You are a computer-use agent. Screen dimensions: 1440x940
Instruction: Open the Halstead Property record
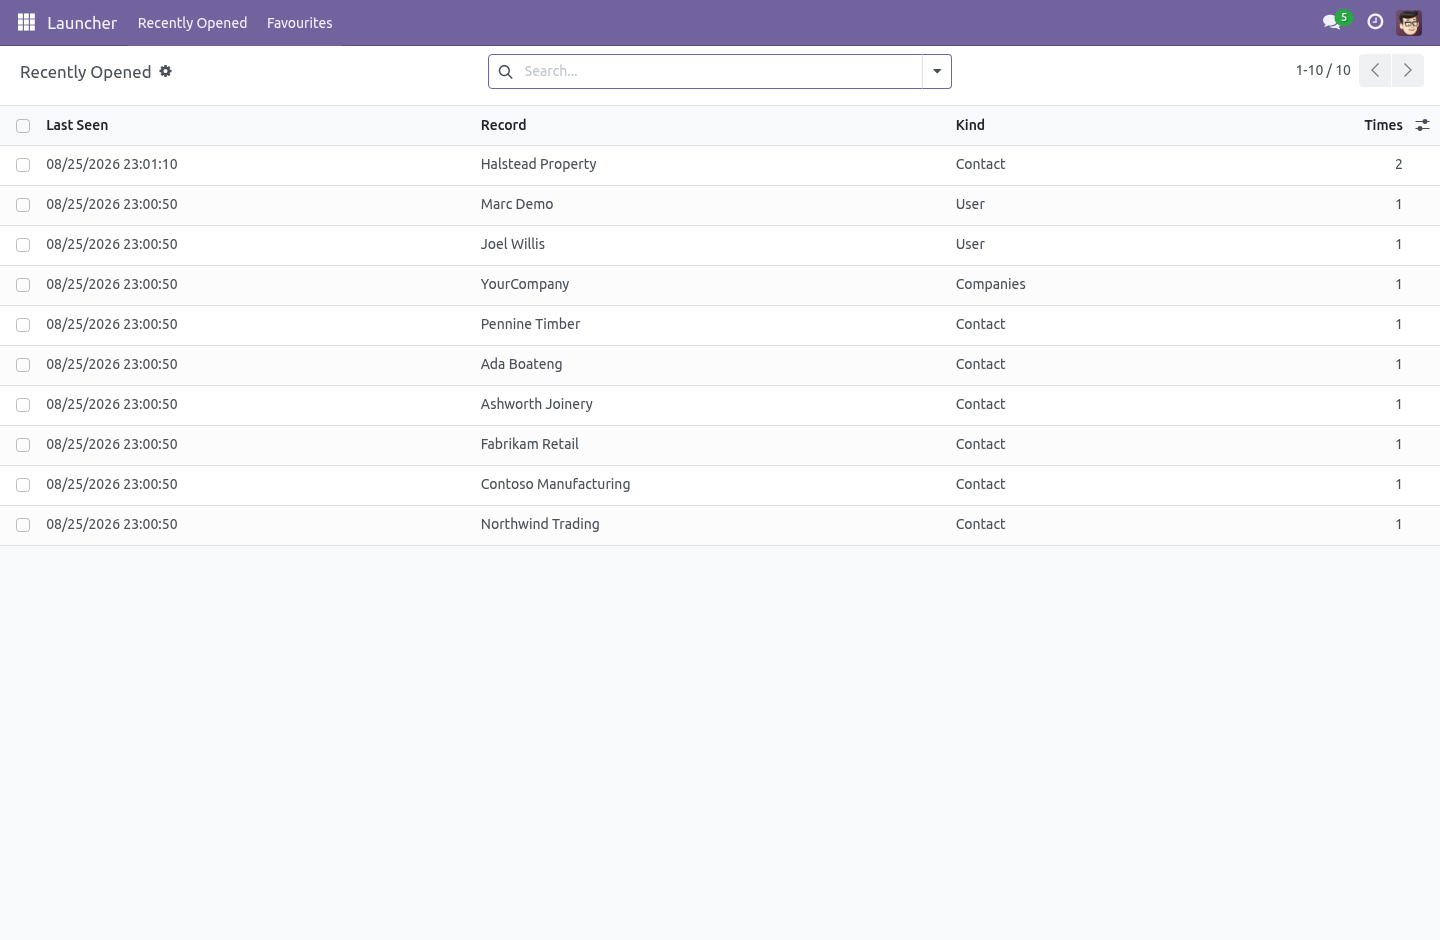pyautogui.click(x=538, y=164)
